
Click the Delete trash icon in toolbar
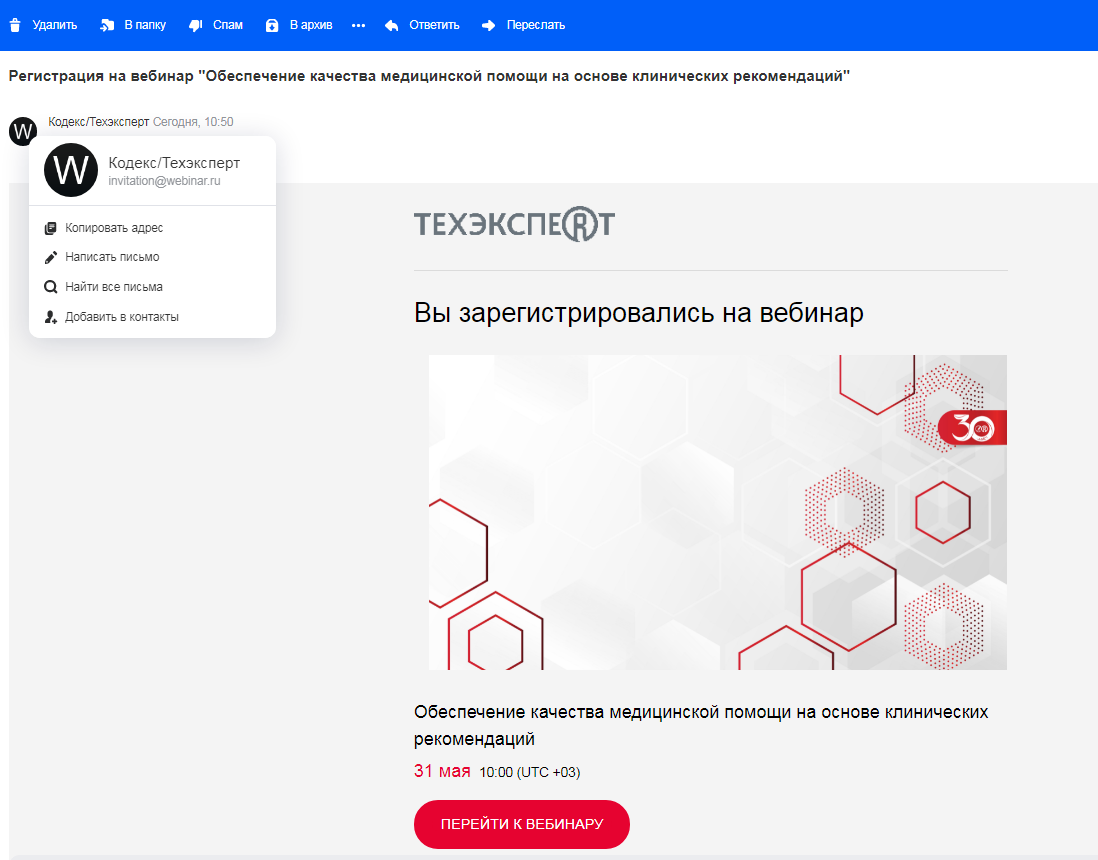coord(15,25)
